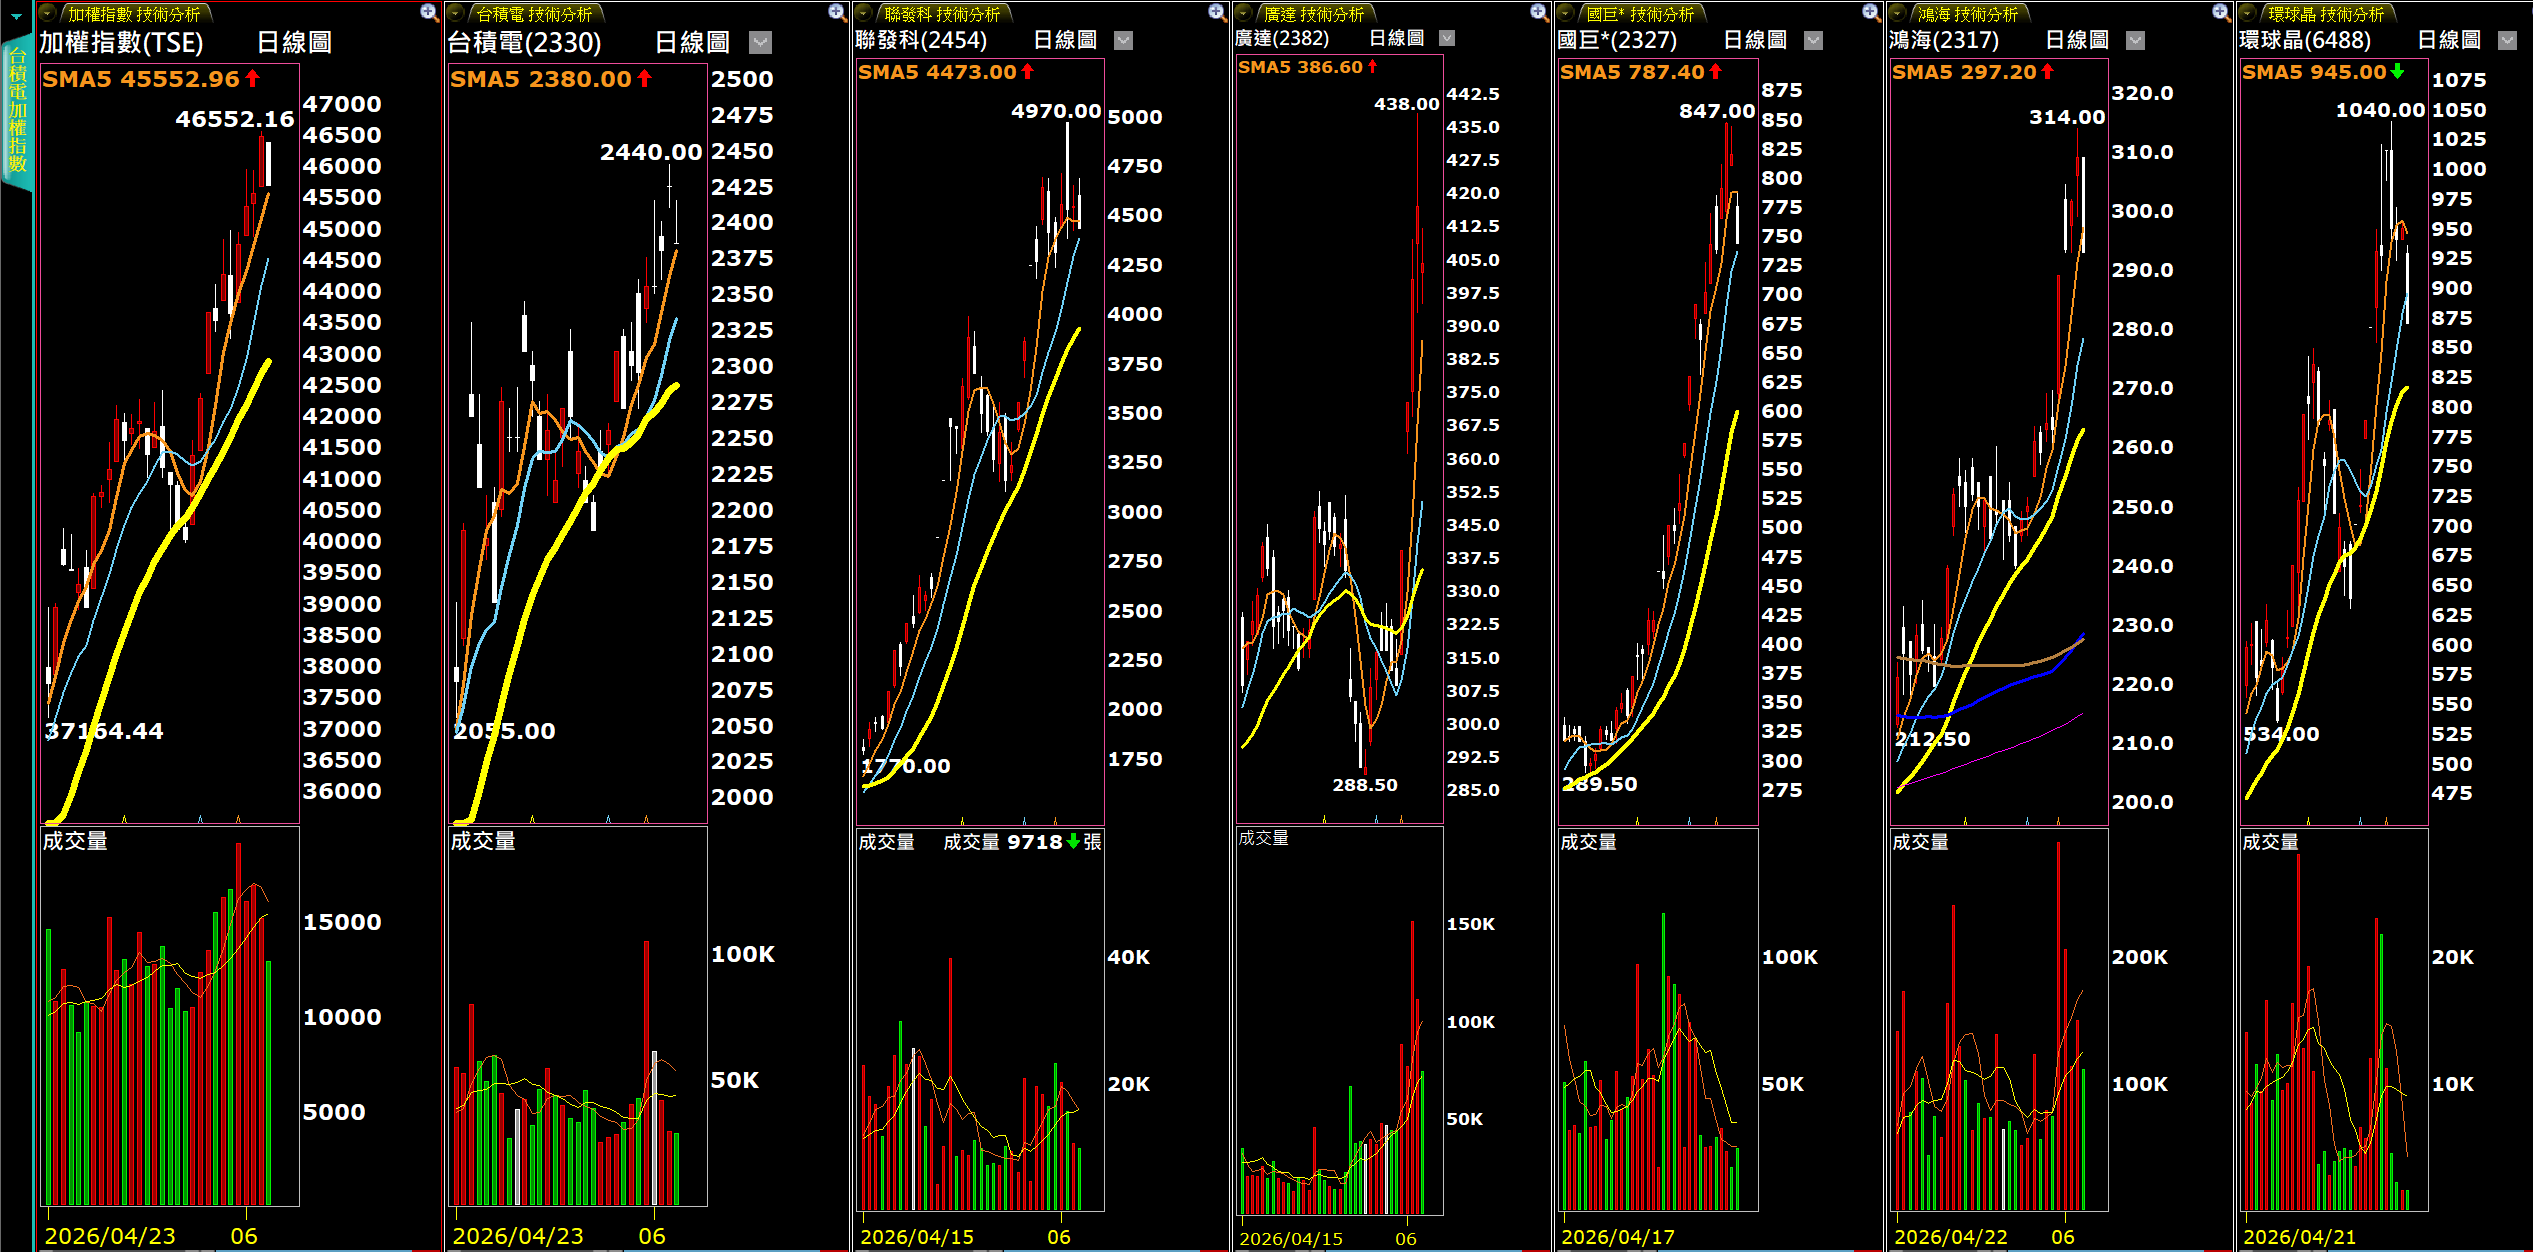Screen dimensions: 2533x1252
Task: Click magnifier zoom icon on 台積電 panel
Action: point(837,13)
